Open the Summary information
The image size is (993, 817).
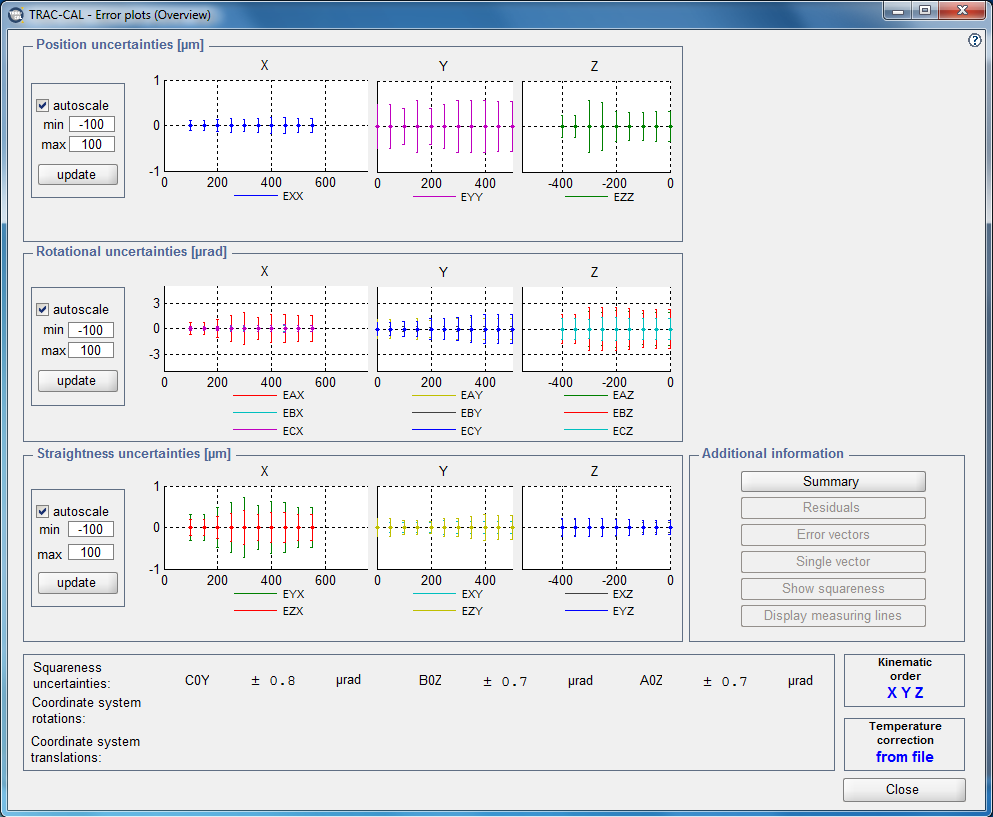pyautogui.click(x=833, y=481)
